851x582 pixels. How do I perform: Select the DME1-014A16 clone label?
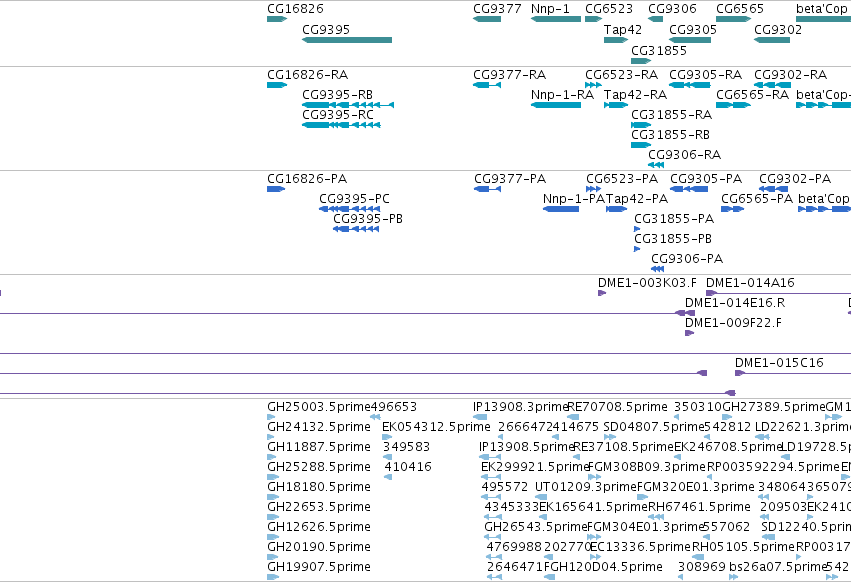[x=750, y=283]
